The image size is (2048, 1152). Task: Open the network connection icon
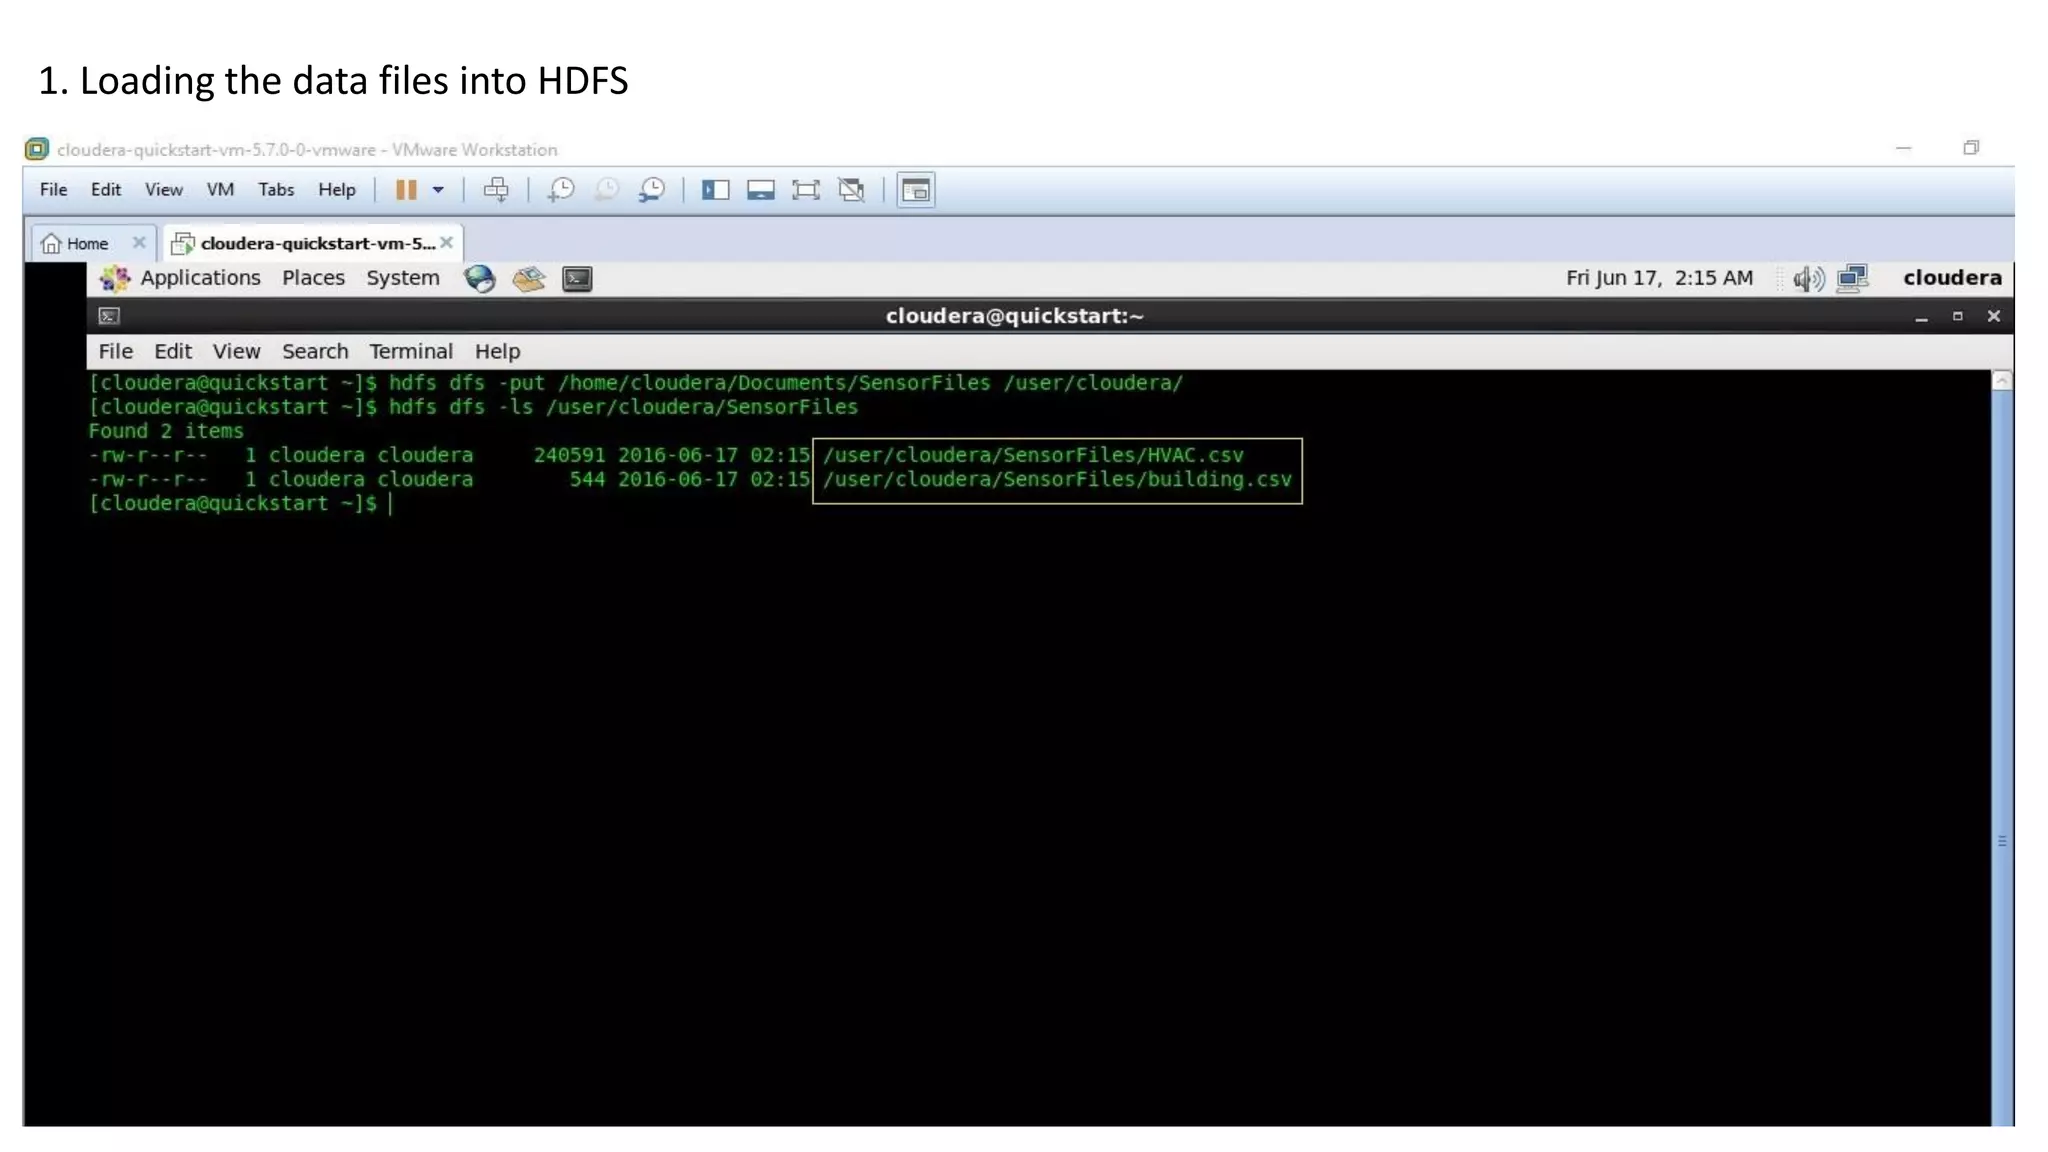(1853, 278)
